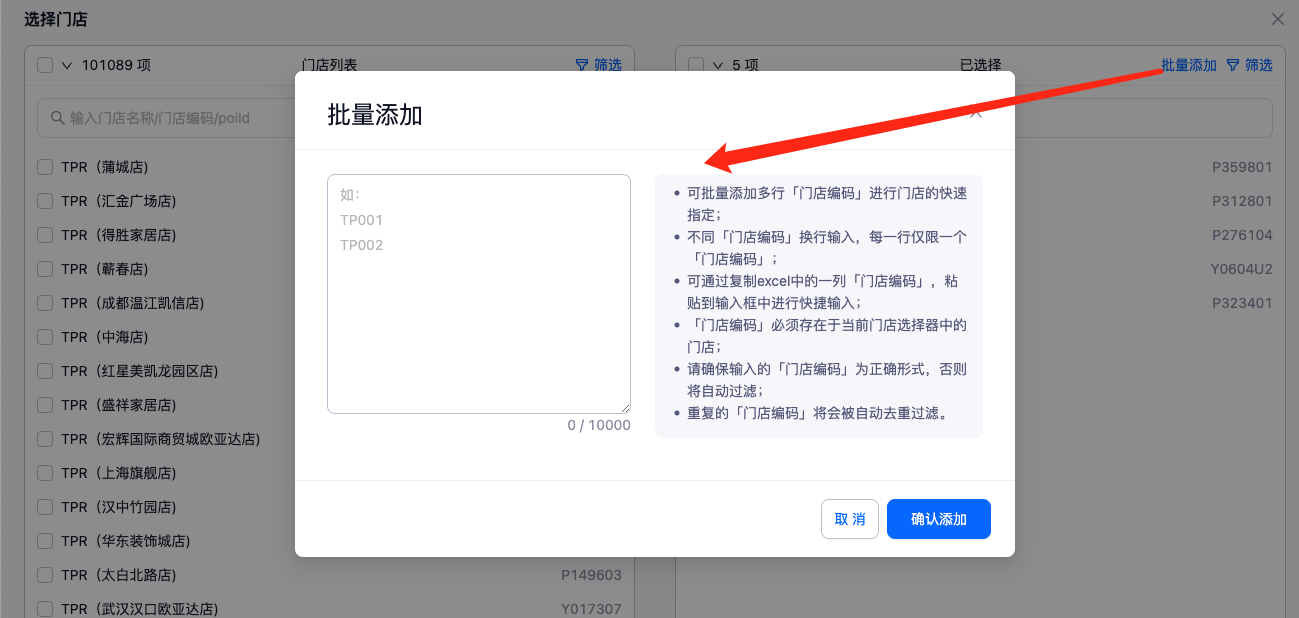Close the 批量添加 dialog with its X icon
Viewport: 1299px width, 618px height.
tap(977, 114)
